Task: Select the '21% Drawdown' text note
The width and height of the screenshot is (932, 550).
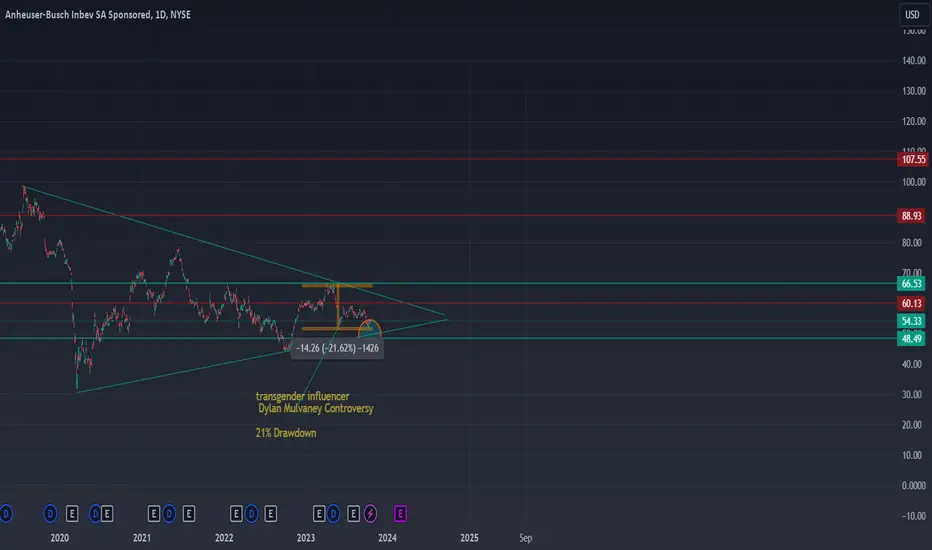Action: [x=286, y=433]
